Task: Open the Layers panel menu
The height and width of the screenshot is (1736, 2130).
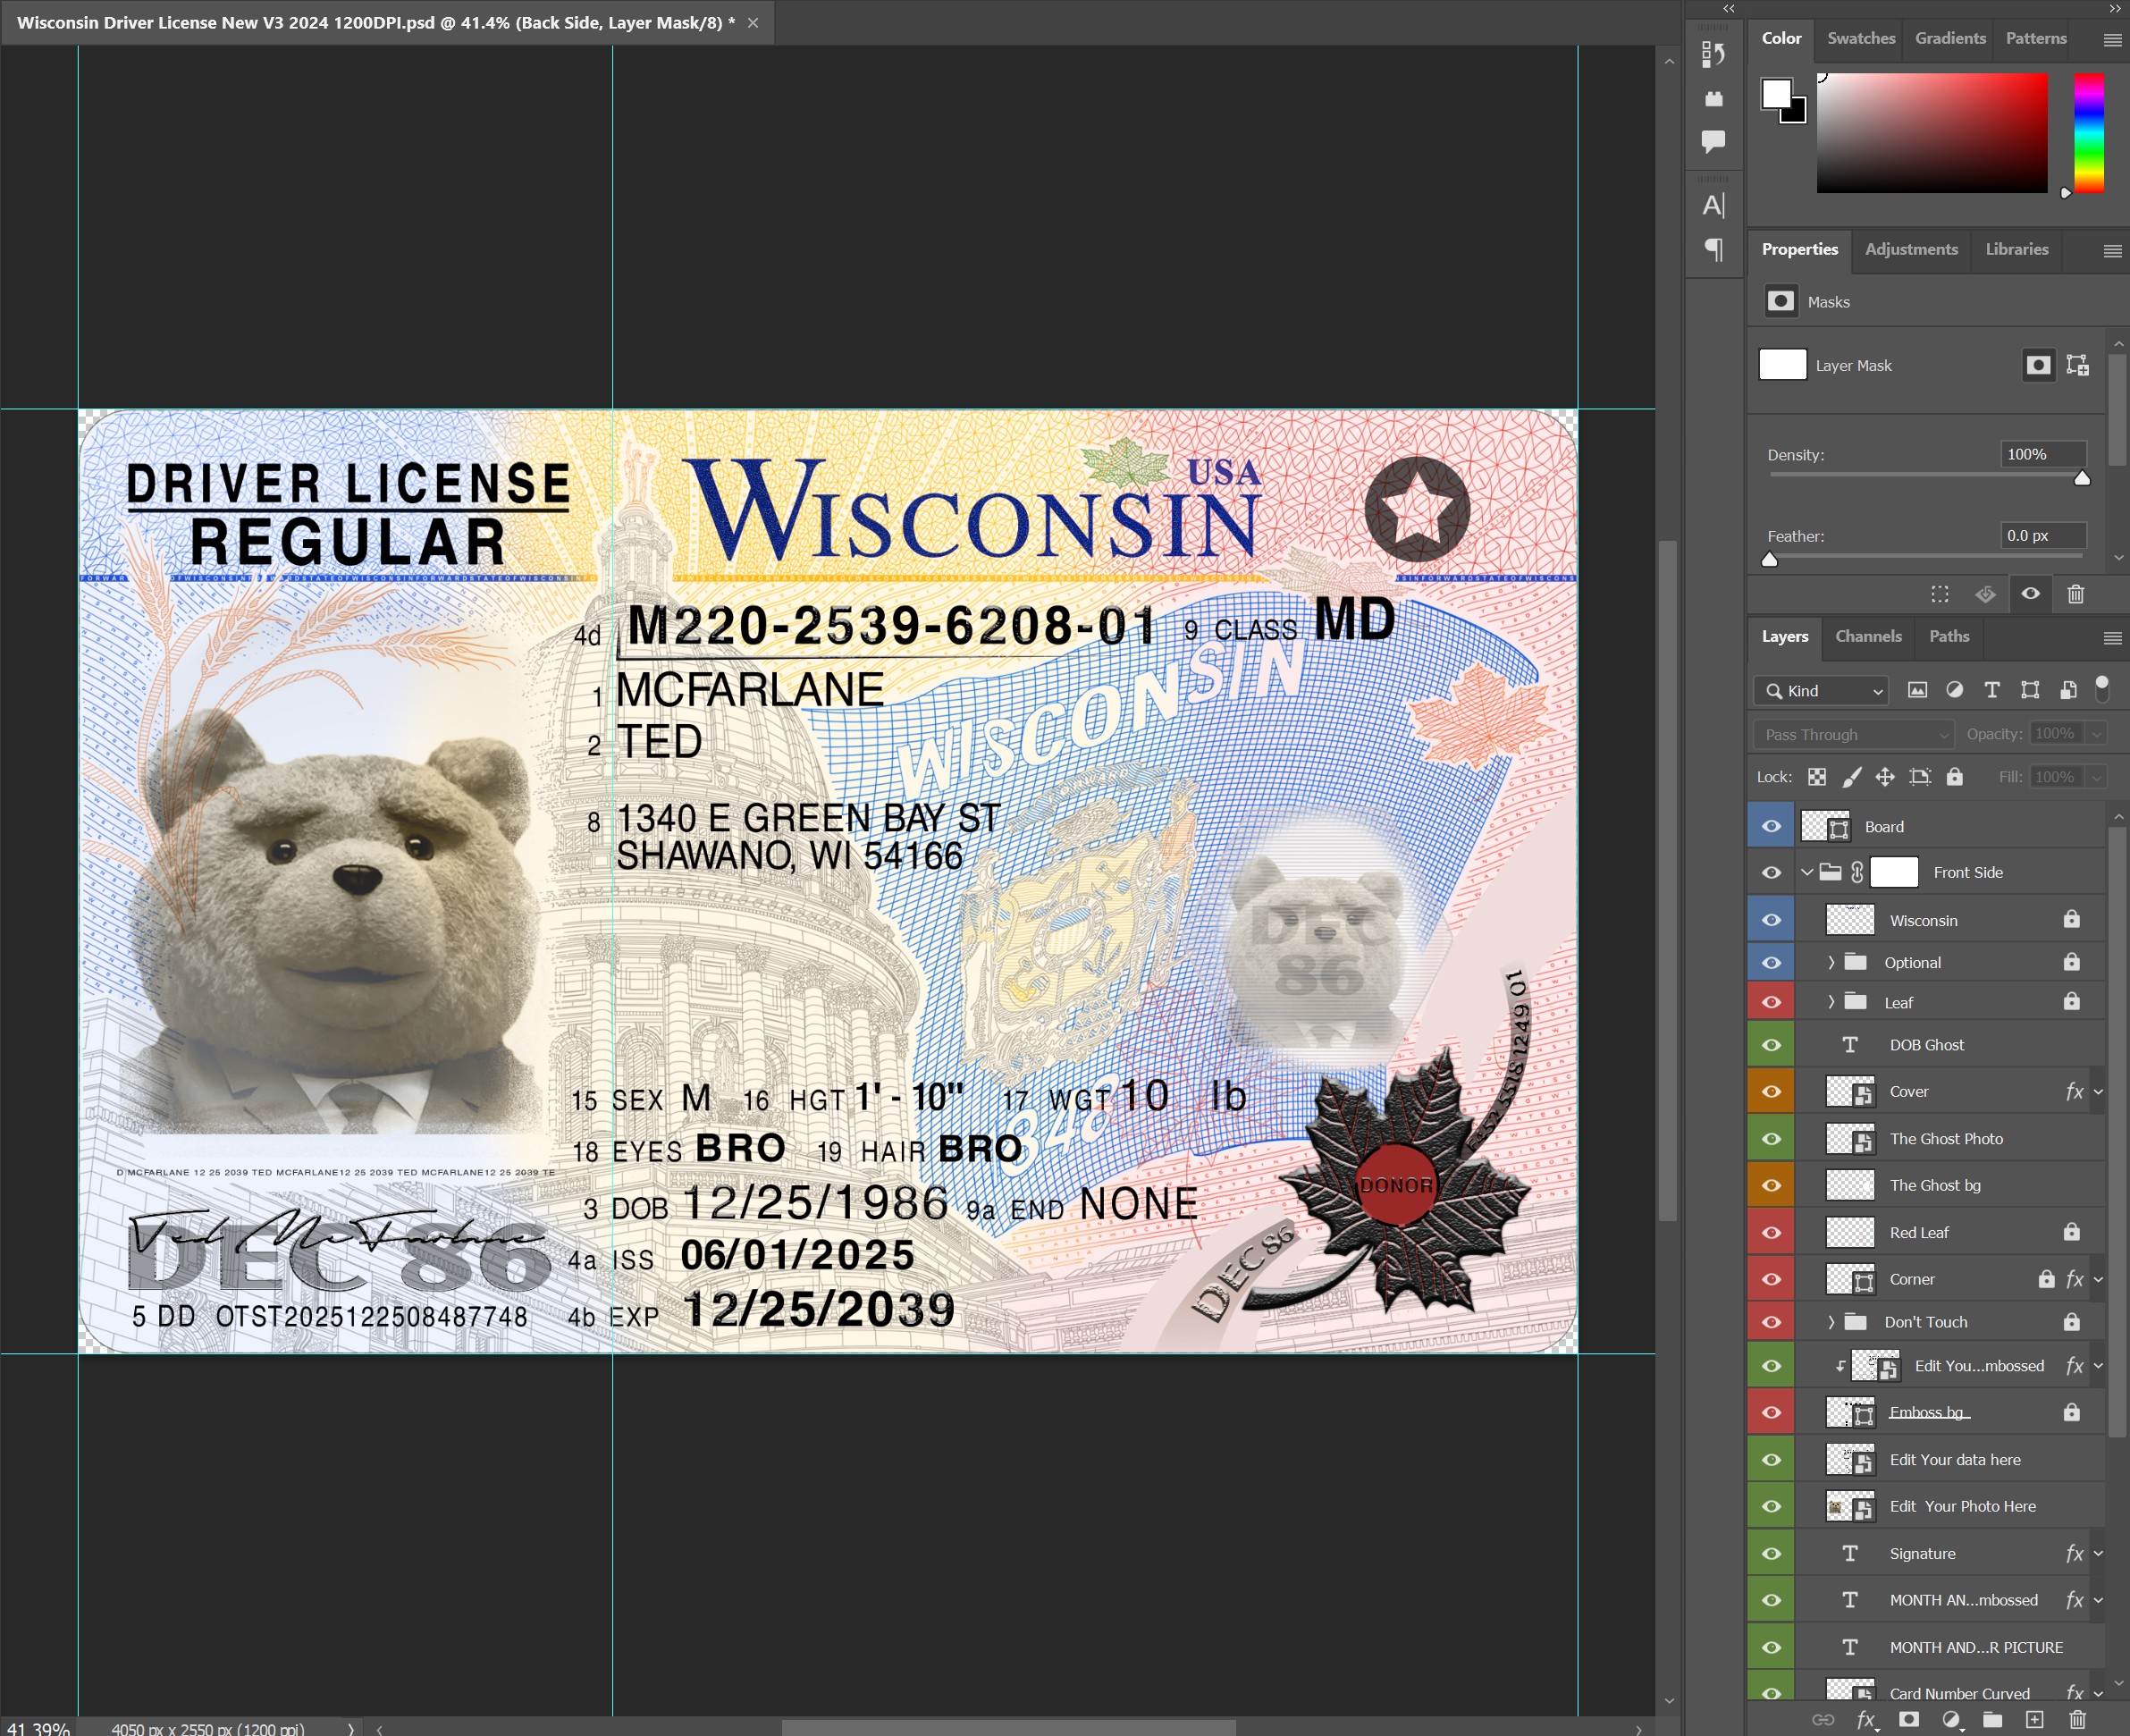Action: click(2112, 638)
